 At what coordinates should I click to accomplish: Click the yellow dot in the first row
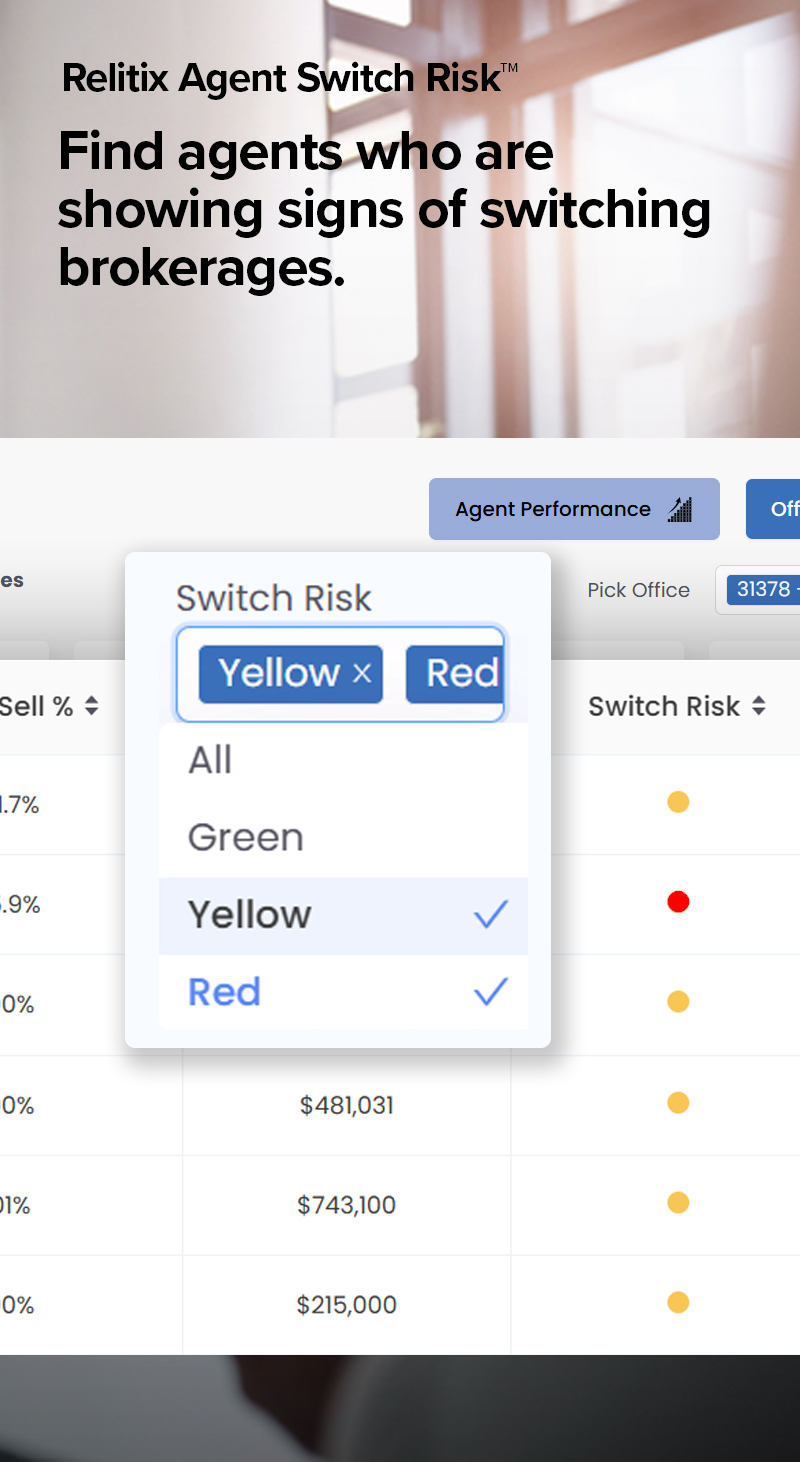coord(678,802)
